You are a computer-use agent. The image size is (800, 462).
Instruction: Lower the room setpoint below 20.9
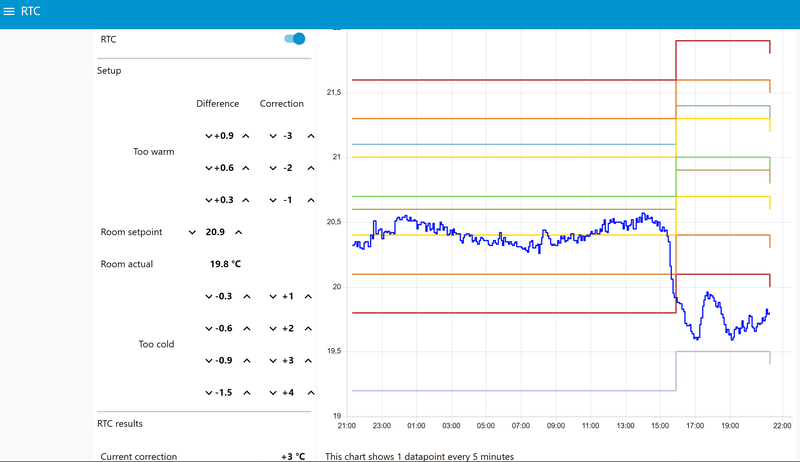[192, 233]
